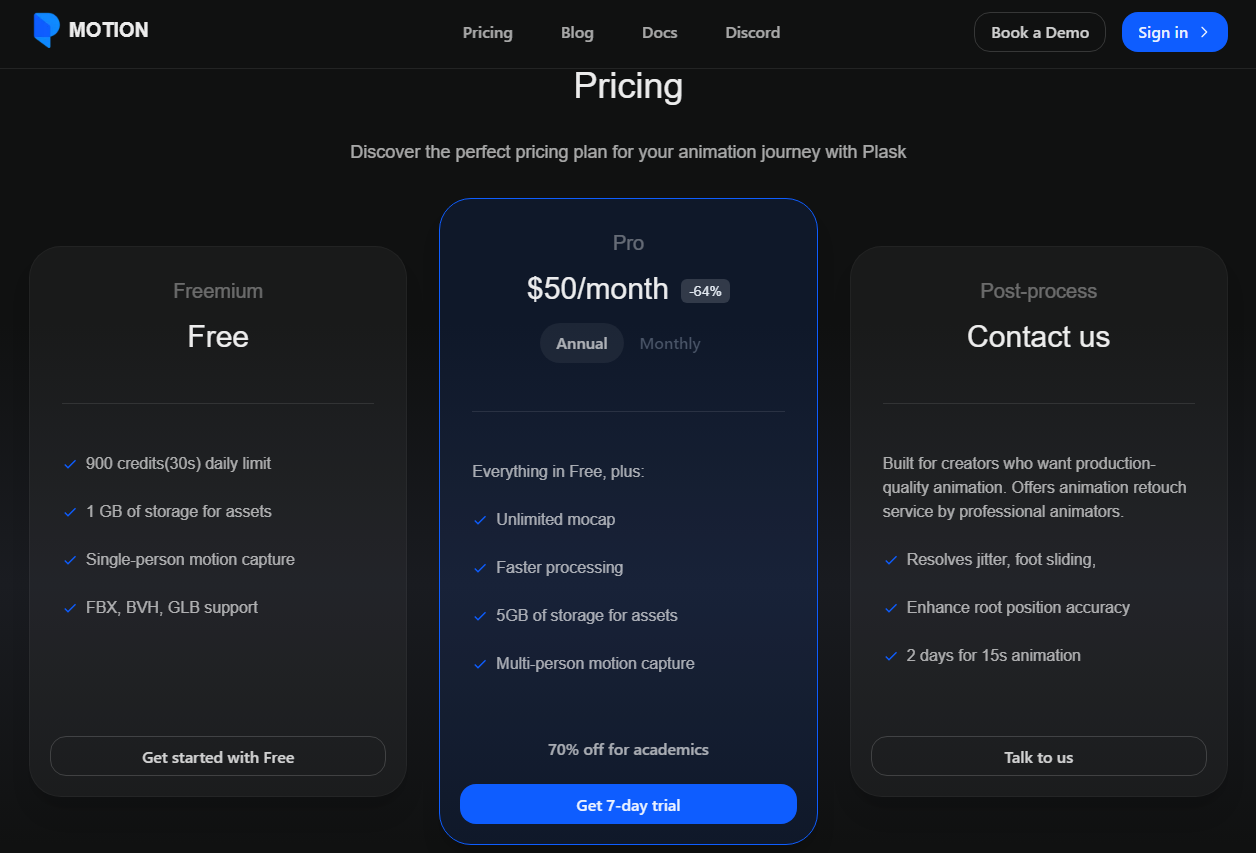Click the Talk to us button
This screenshot has height=853, width=1256.
[x=1038, y=757]
